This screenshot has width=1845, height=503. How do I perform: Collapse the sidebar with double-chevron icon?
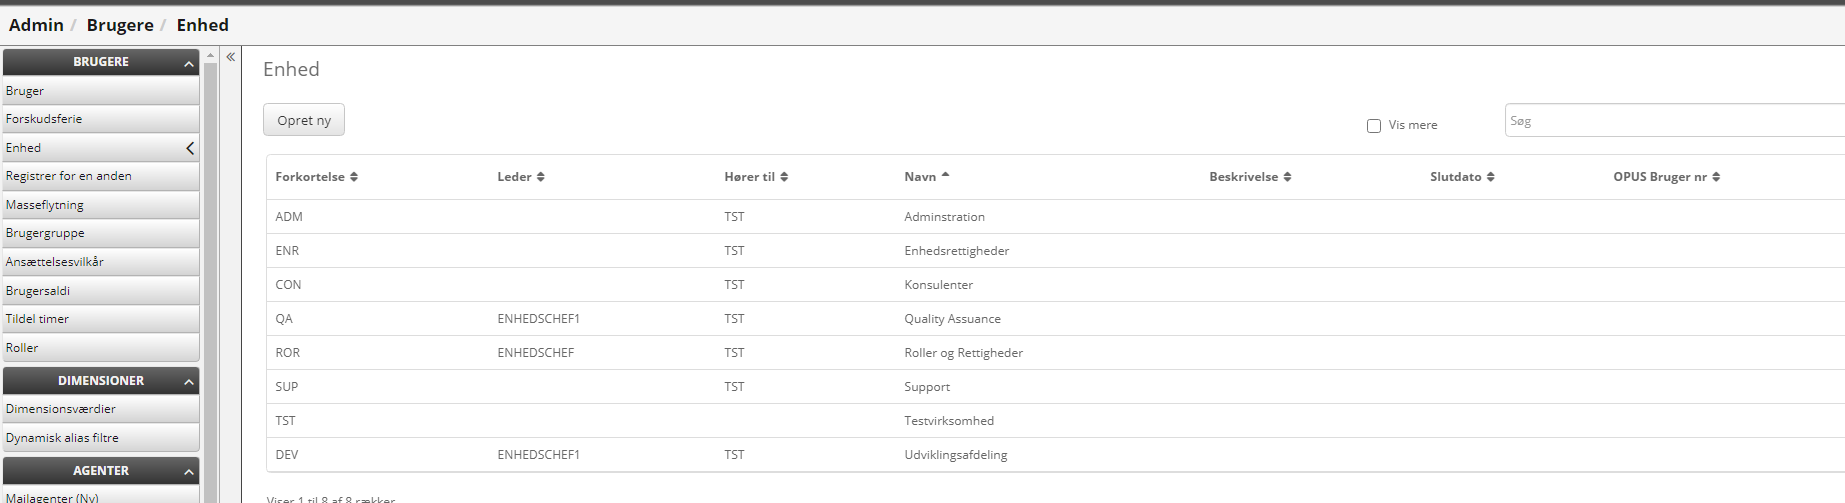pyautogui.click(x=230, y=57)
